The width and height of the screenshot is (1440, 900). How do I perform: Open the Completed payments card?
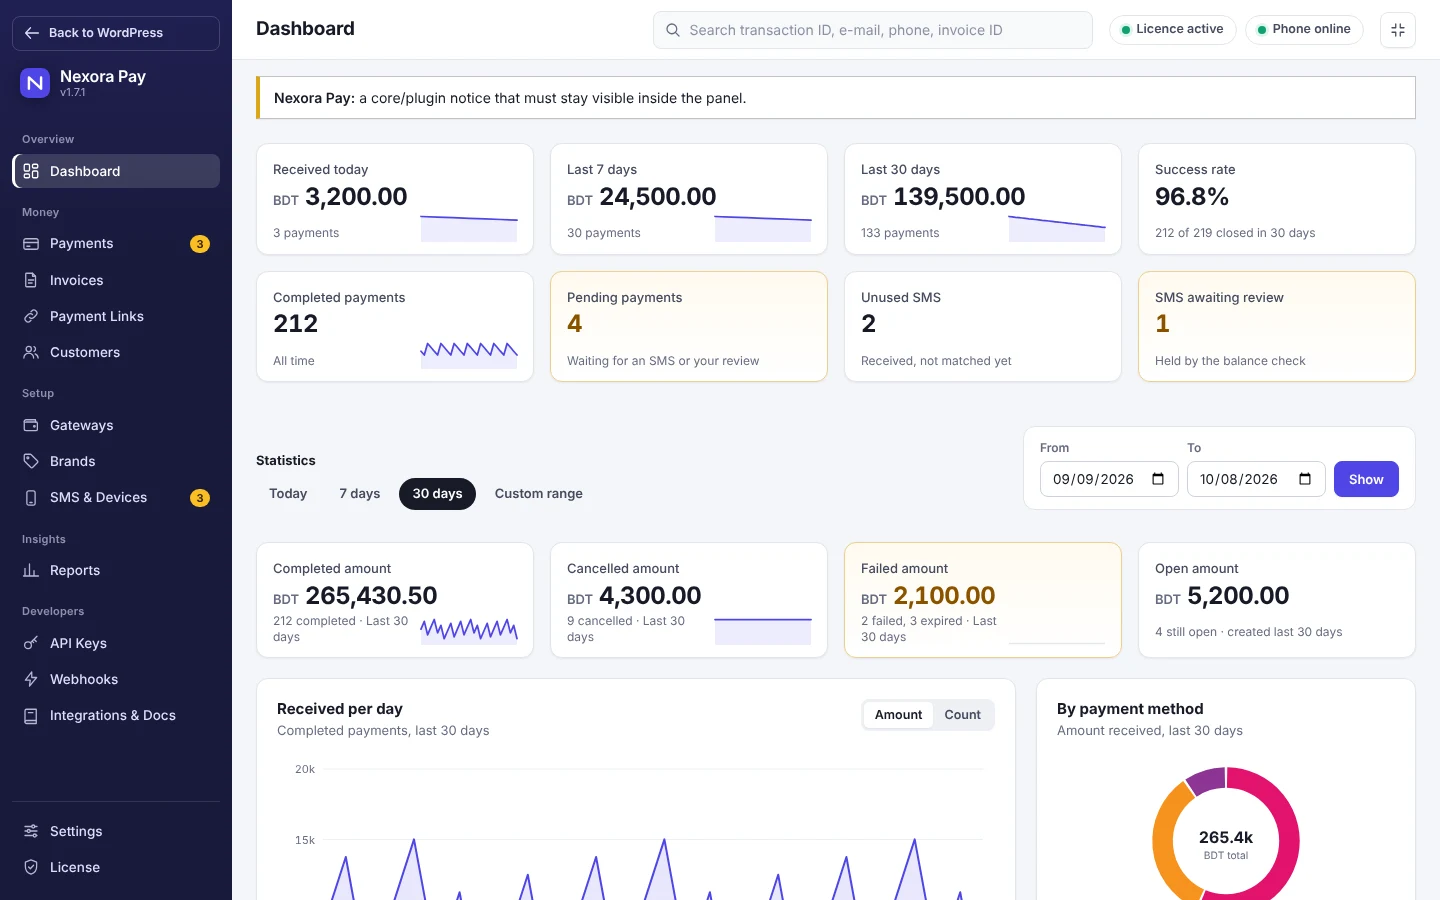point(395,327)
